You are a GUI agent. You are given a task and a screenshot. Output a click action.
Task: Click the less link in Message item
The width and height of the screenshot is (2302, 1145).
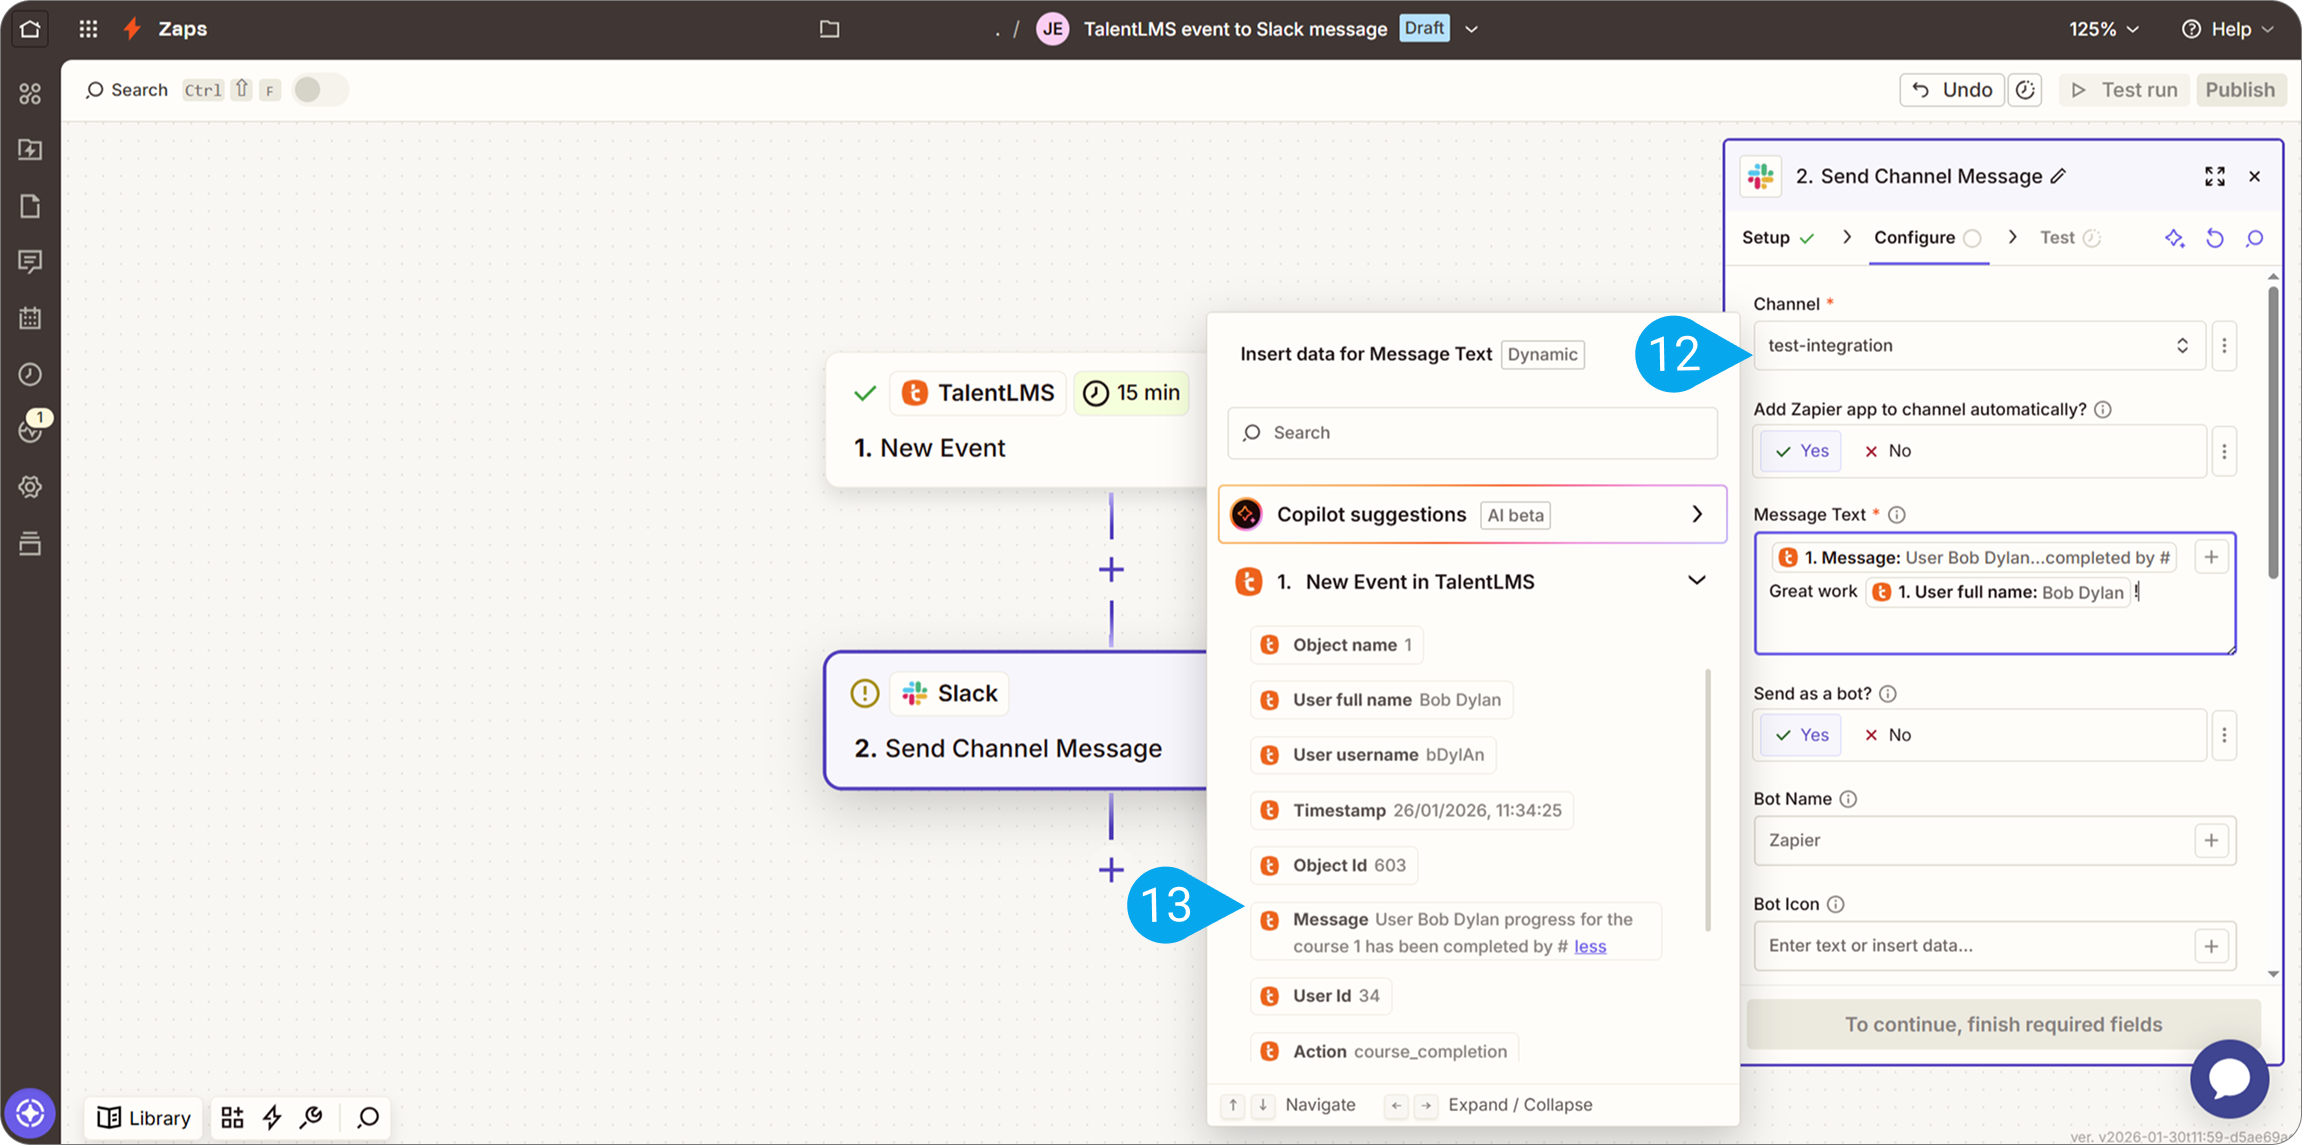click(x=1590, y=946)
